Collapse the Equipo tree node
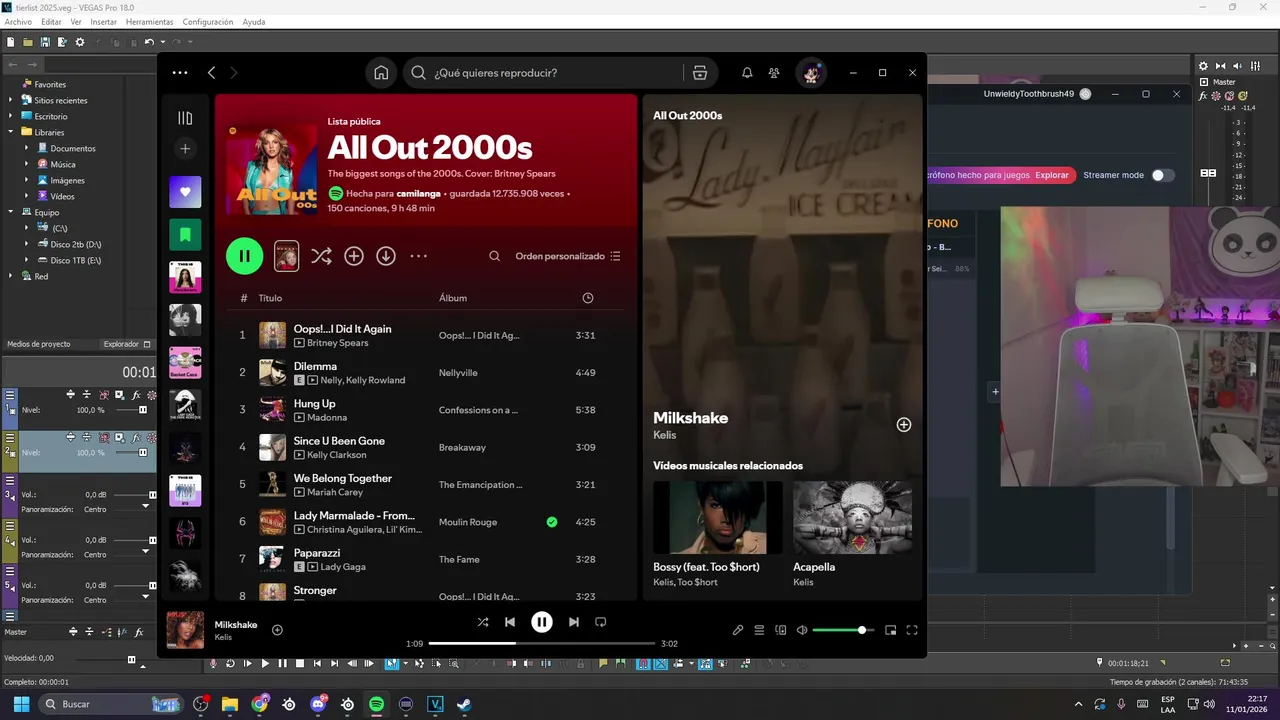 click(11, 212)
